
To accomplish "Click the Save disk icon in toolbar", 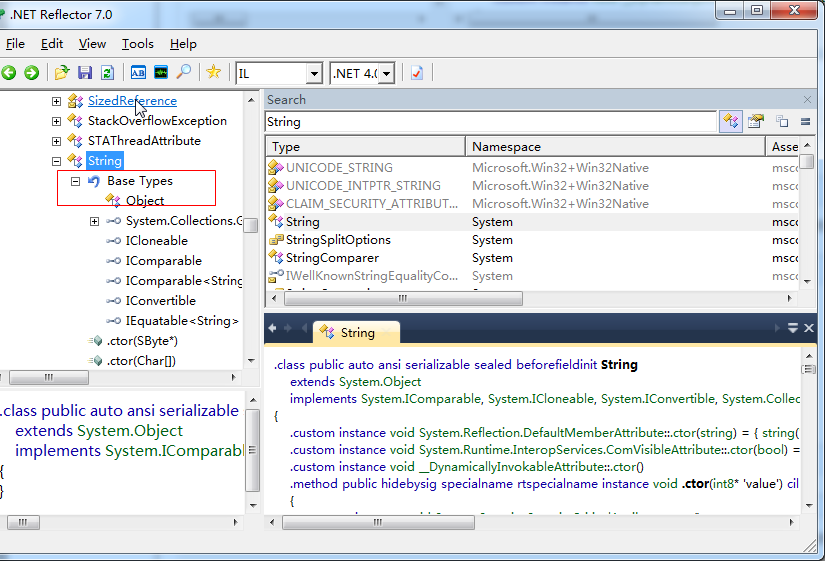I will point(84,73).
